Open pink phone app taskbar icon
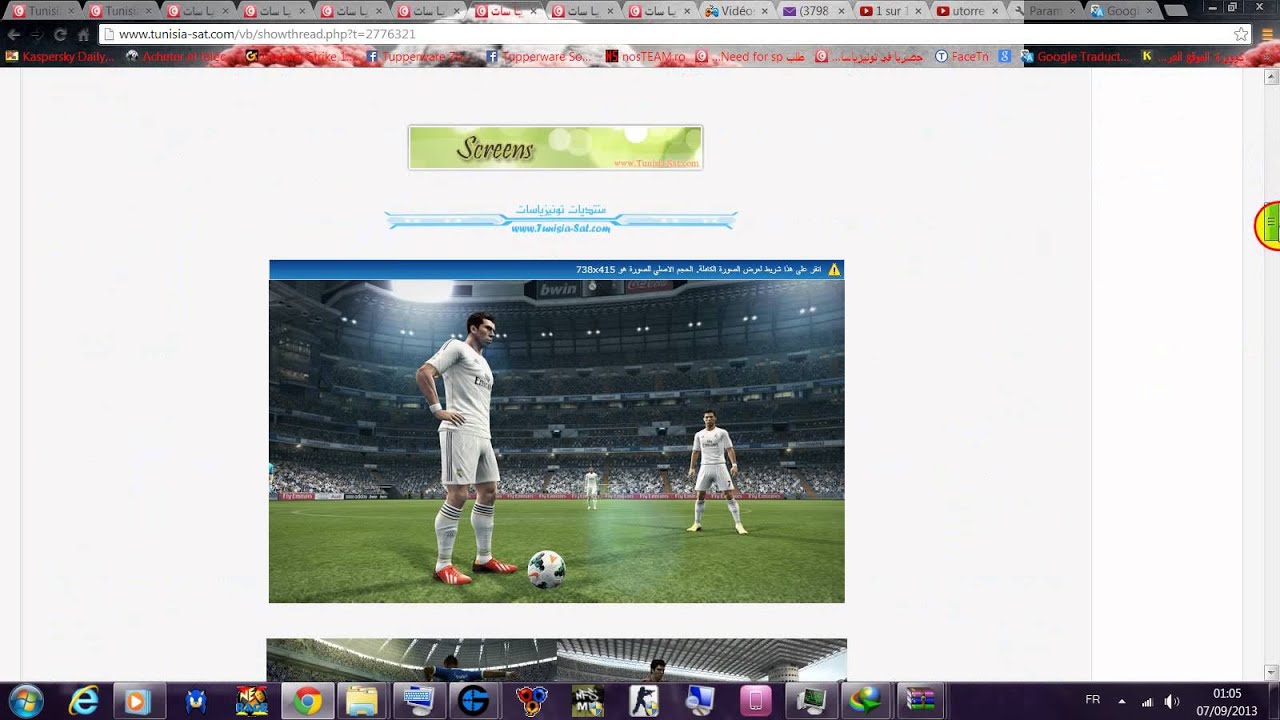Viewport: 1280px width, 720px height. 755,700
